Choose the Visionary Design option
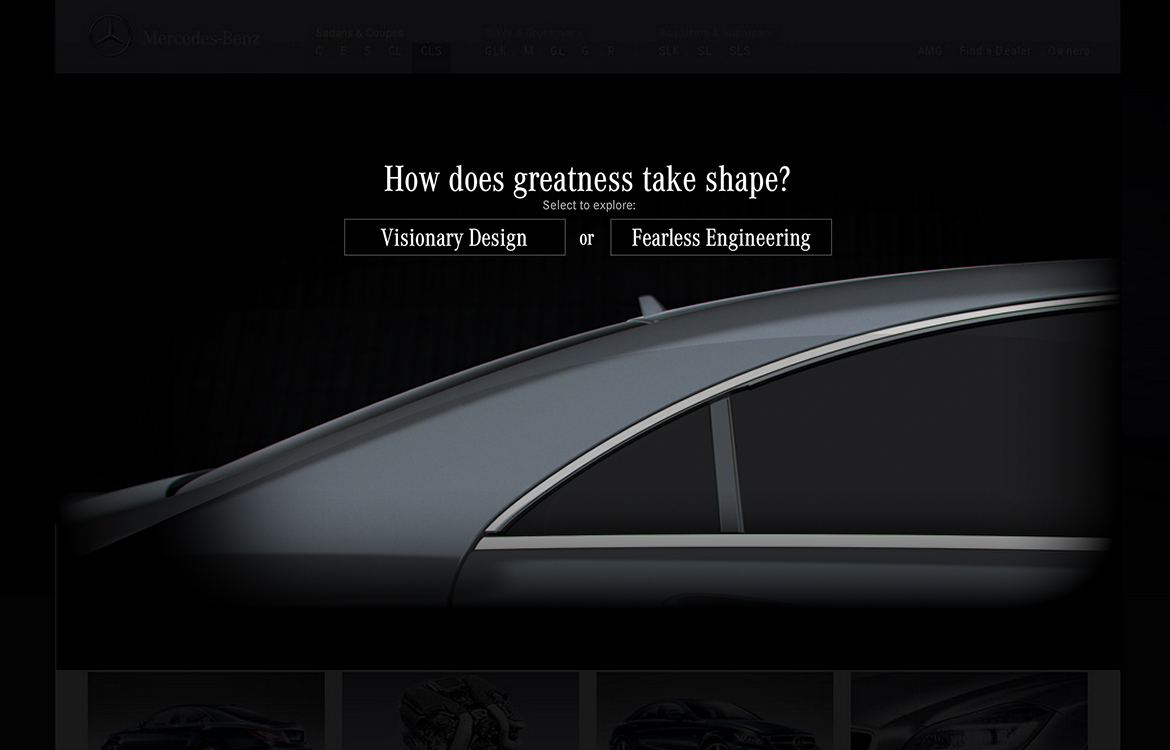Screen dimensions: 1170x750 point(454,237)
